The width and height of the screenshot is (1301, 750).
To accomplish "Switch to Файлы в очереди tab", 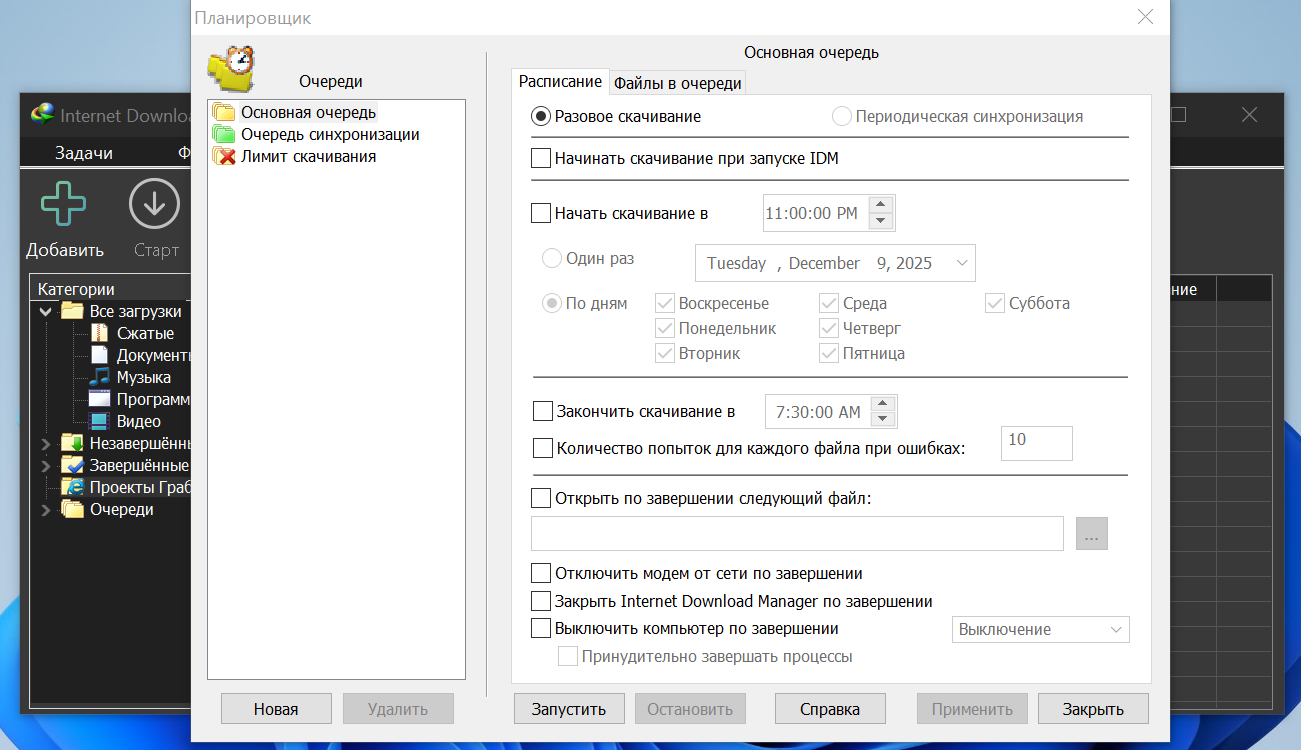I will click(x=677, y=83).
